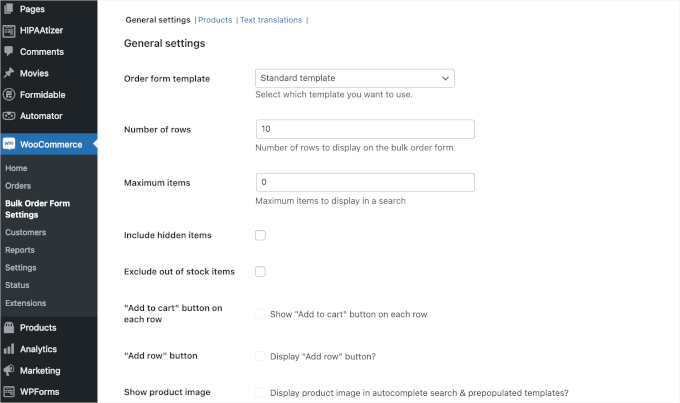Image resolution: width=680 pixels, height=403 pixels.
Task: Click the Comments speech bubble icon
Action: point(9,51)
